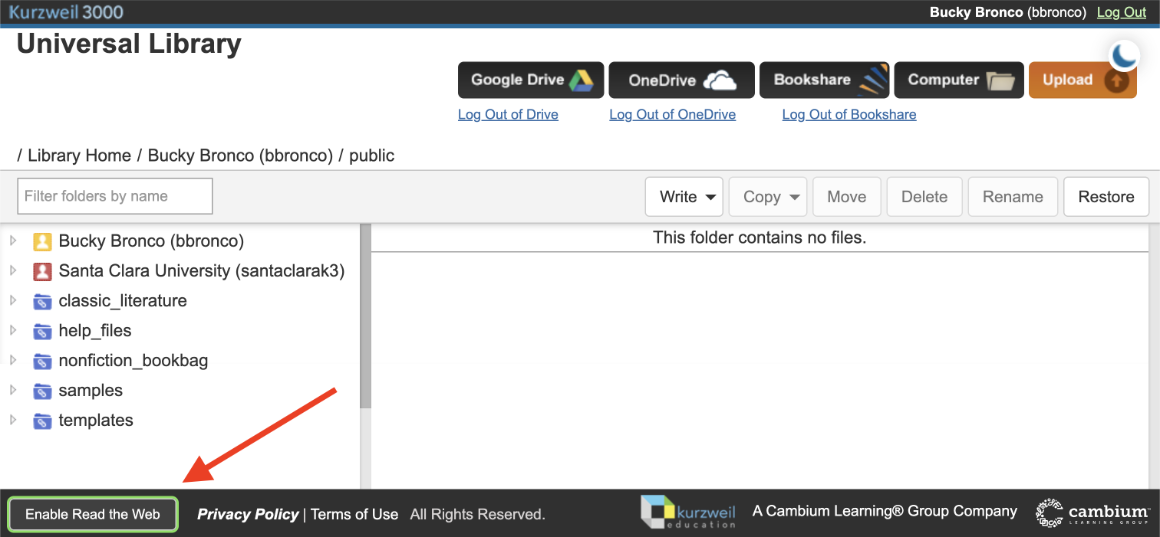Click This folder contains no files message
Screen dimensions: 1160x537
[x=759, y=238]
